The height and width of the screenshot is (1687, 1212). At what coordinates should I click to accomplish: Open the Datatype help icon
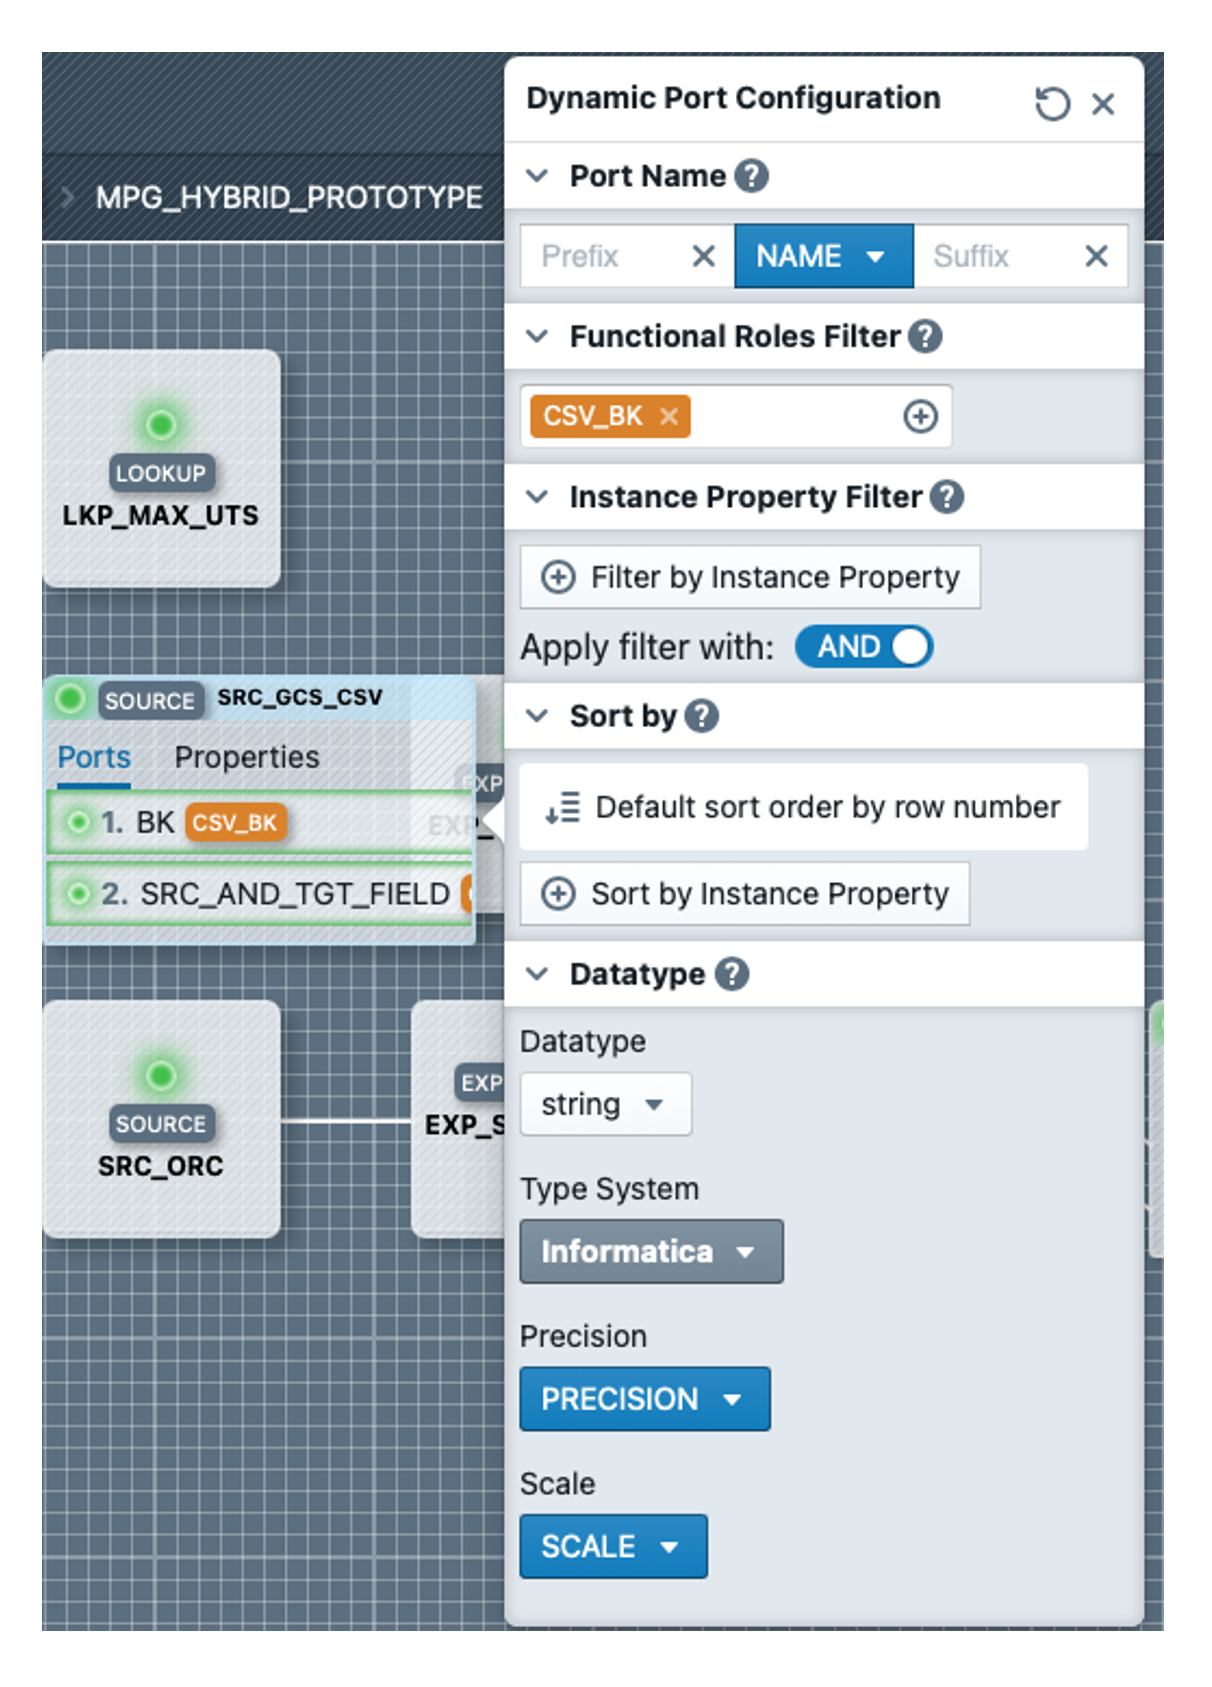pyautogui.click(x=732, y=974)
